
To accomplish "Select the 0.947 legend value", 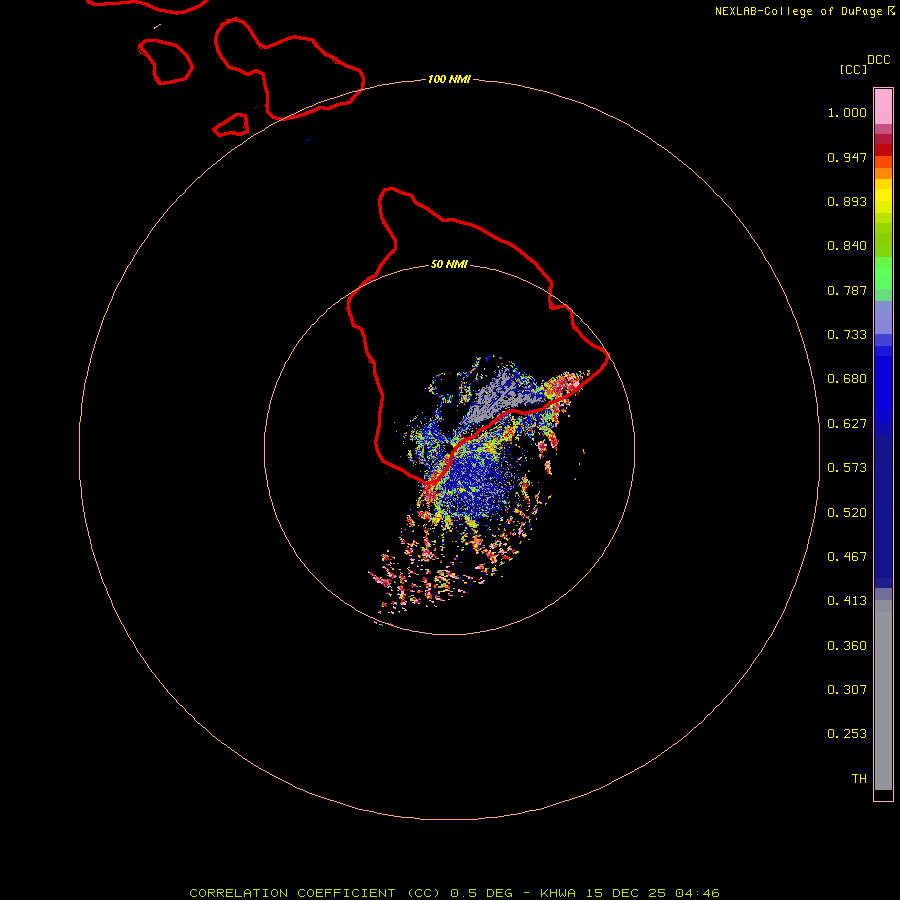I will point(847,157).
